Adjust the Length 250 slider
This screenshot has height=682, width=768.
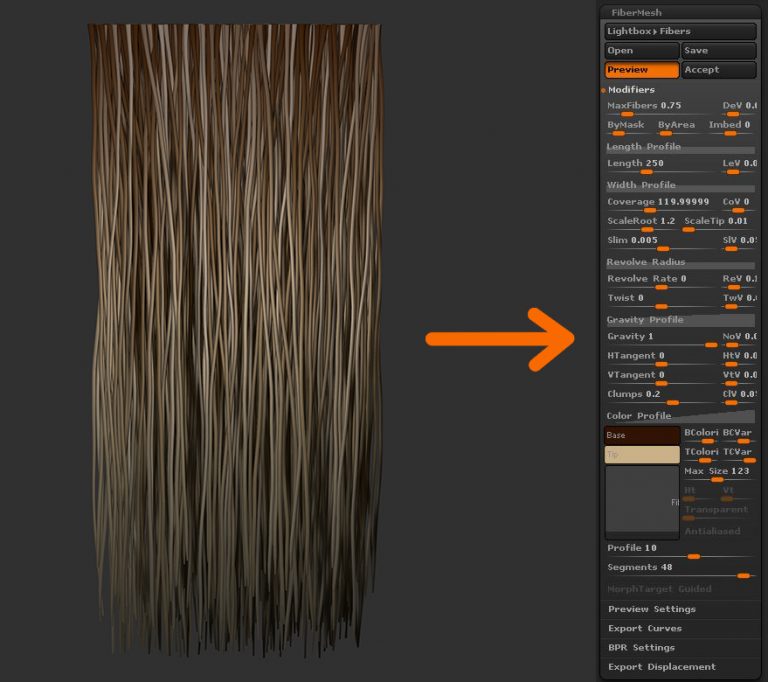click(x=660, y=166)
